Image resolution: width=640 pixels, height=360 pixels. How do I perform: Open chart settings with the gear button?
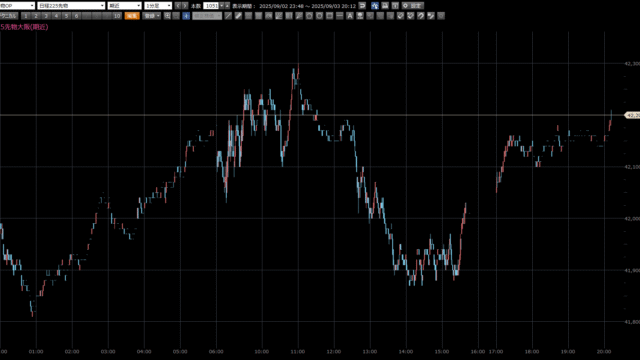pos(413,6)
